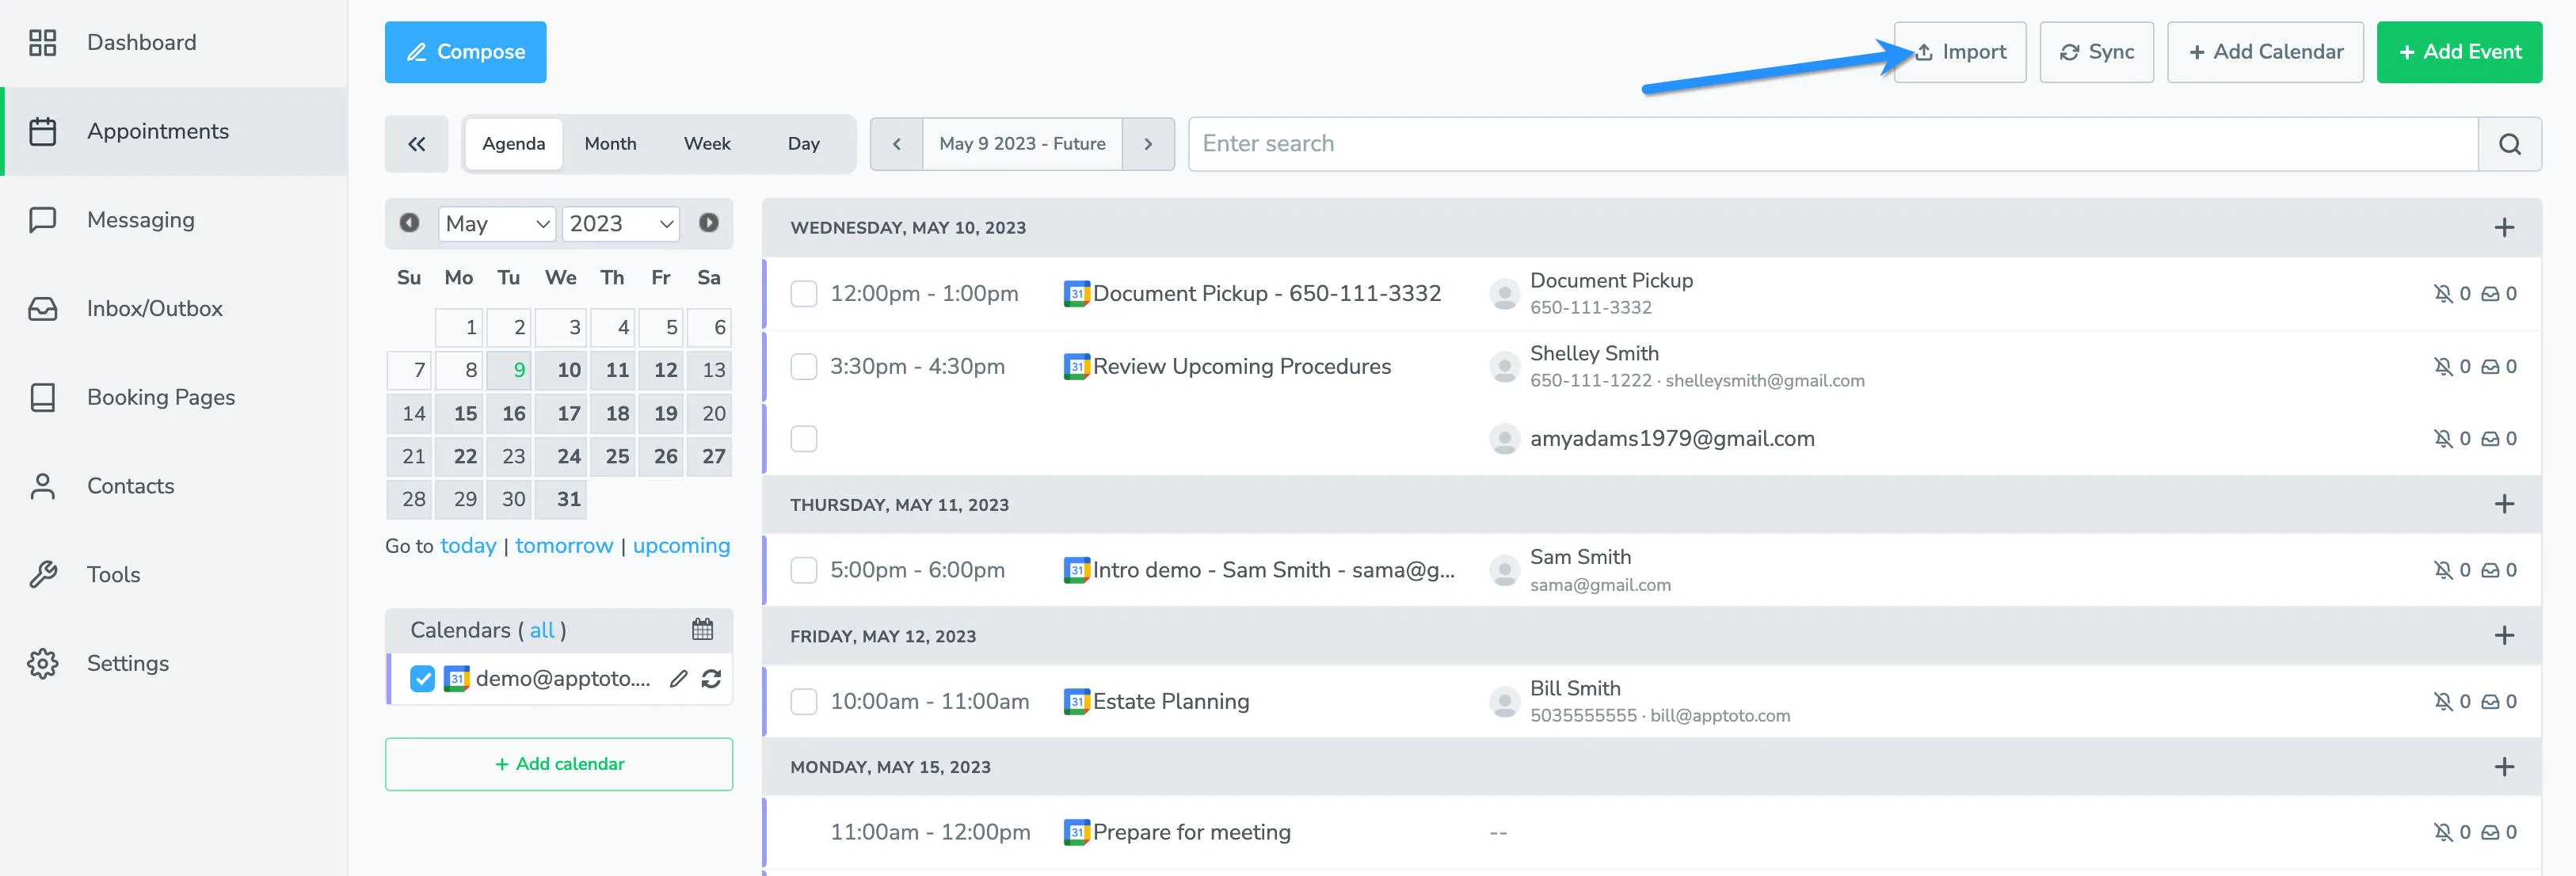Viewport: 2576px width, 876px height.
Task: Click the muted bell icon on Estate Planning row
Action: (x=2442, y=701)
